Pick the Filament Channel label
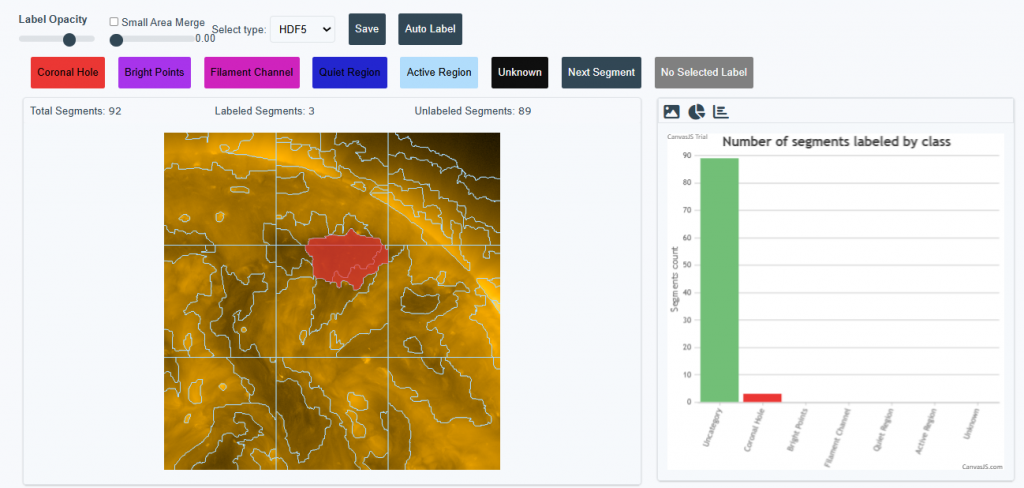This screenshot has width=1024, height=488. tap(252, 72)
